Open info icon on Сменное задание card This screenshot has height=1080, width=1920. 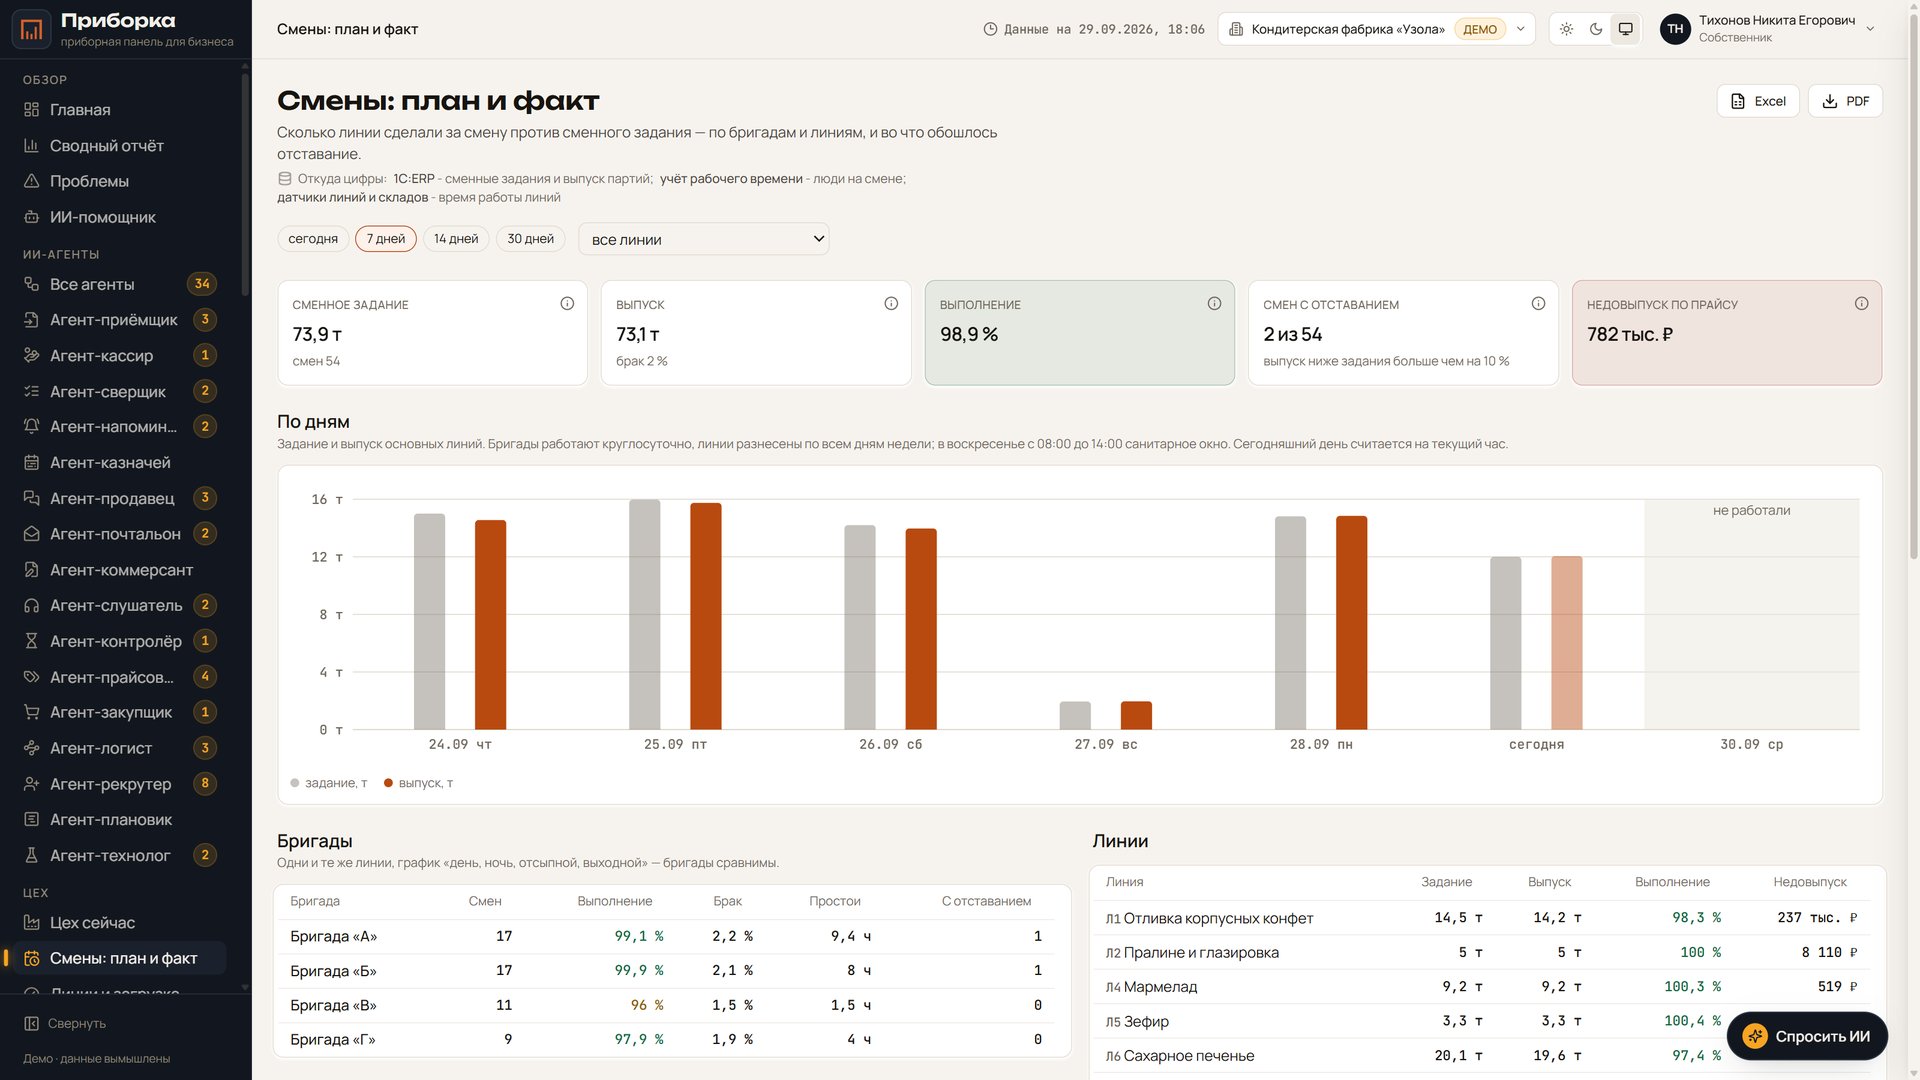[567, 304]
